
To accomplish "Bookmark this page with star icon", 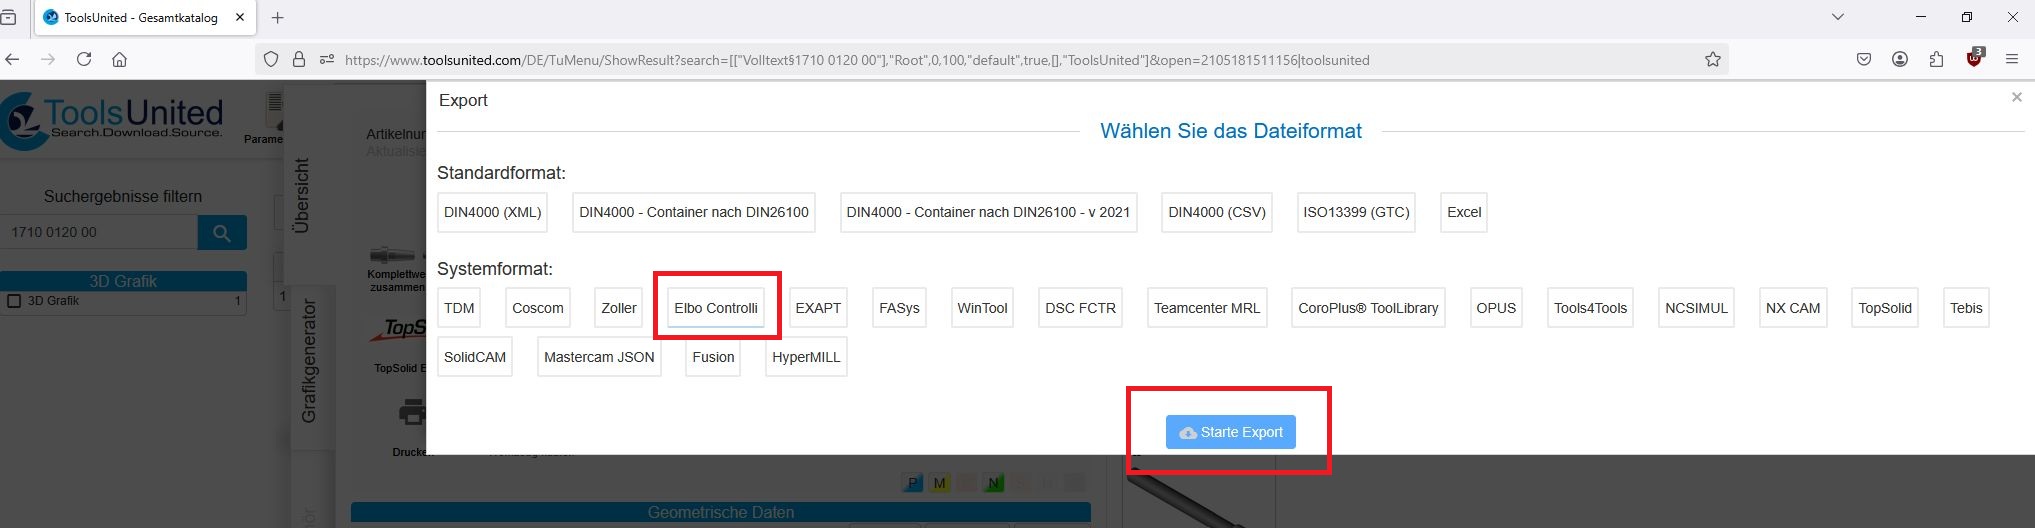I will pyautogui.click(x=1713, y=60).
